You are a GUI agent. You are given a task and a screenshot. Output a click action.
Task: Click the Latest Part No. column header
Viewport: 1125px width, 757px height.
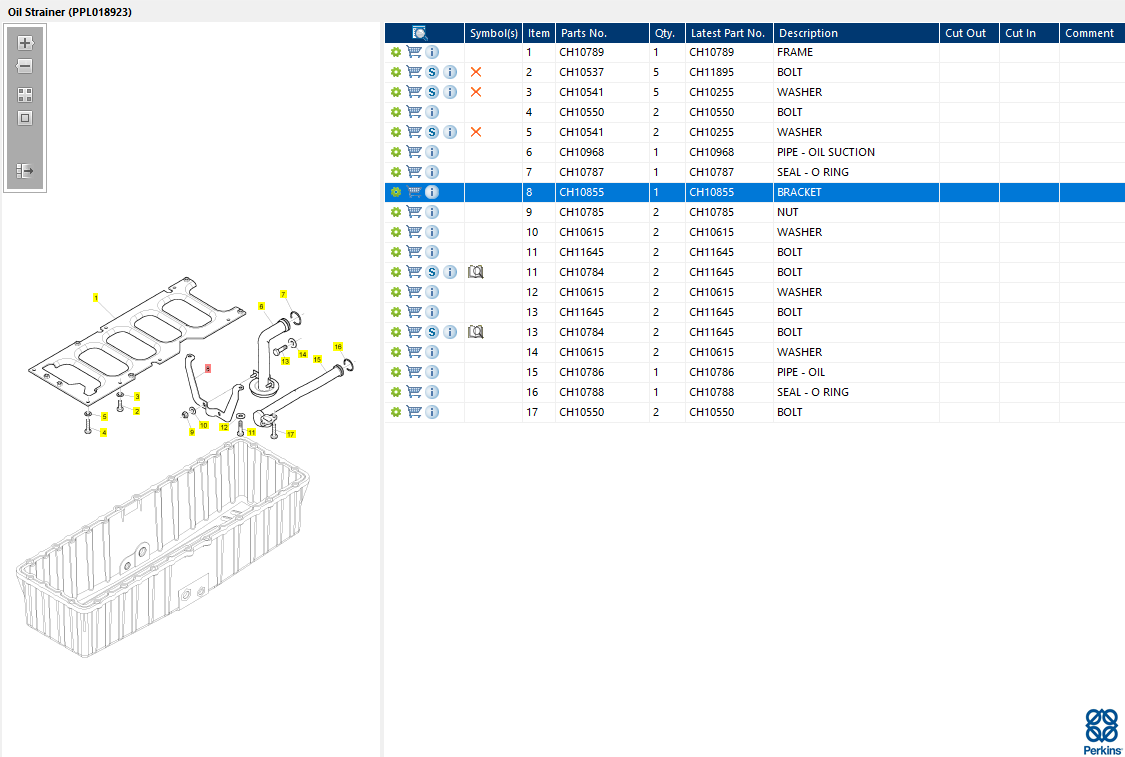click(729, 33)
